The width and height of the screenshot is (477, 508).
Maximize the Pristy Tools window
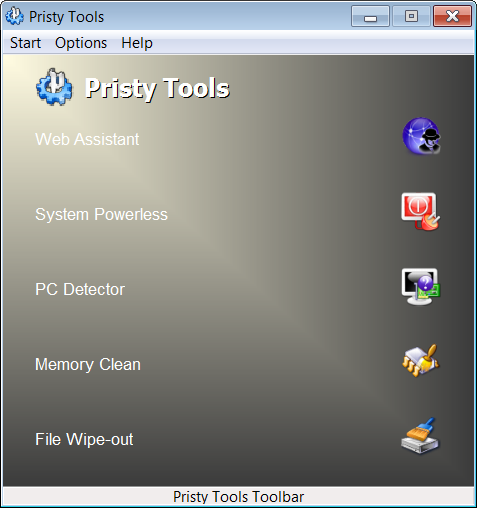411,16
